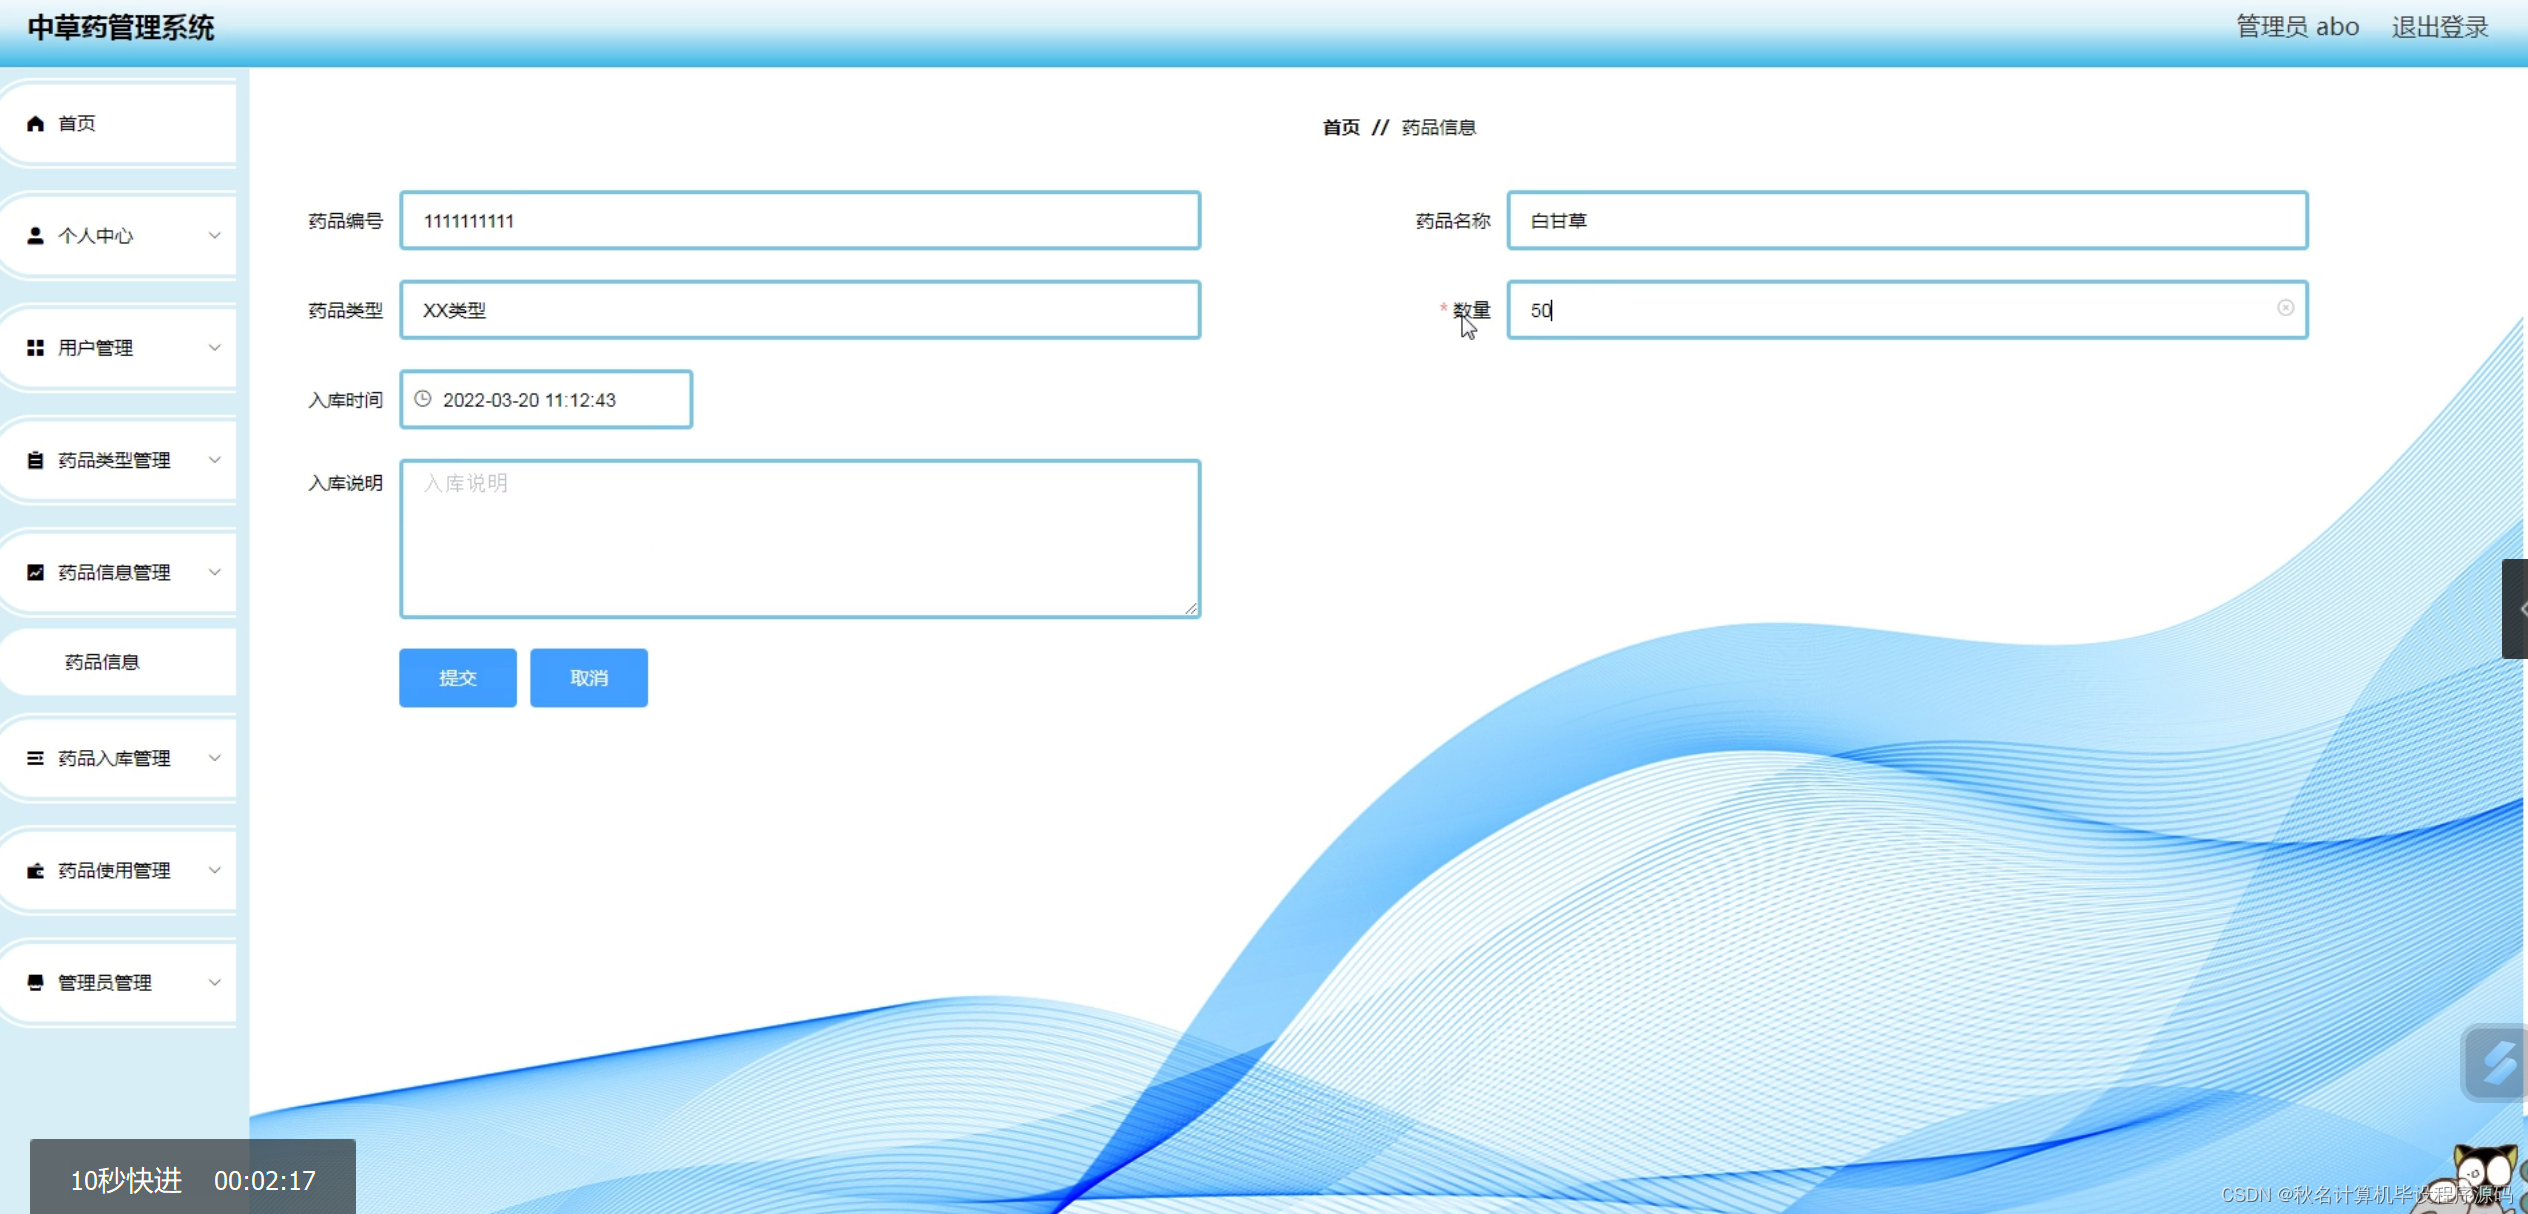This screenshot has height=1214, width=2528.
Task: Click the grid icon for 用户管理
Action: point(35,347)
